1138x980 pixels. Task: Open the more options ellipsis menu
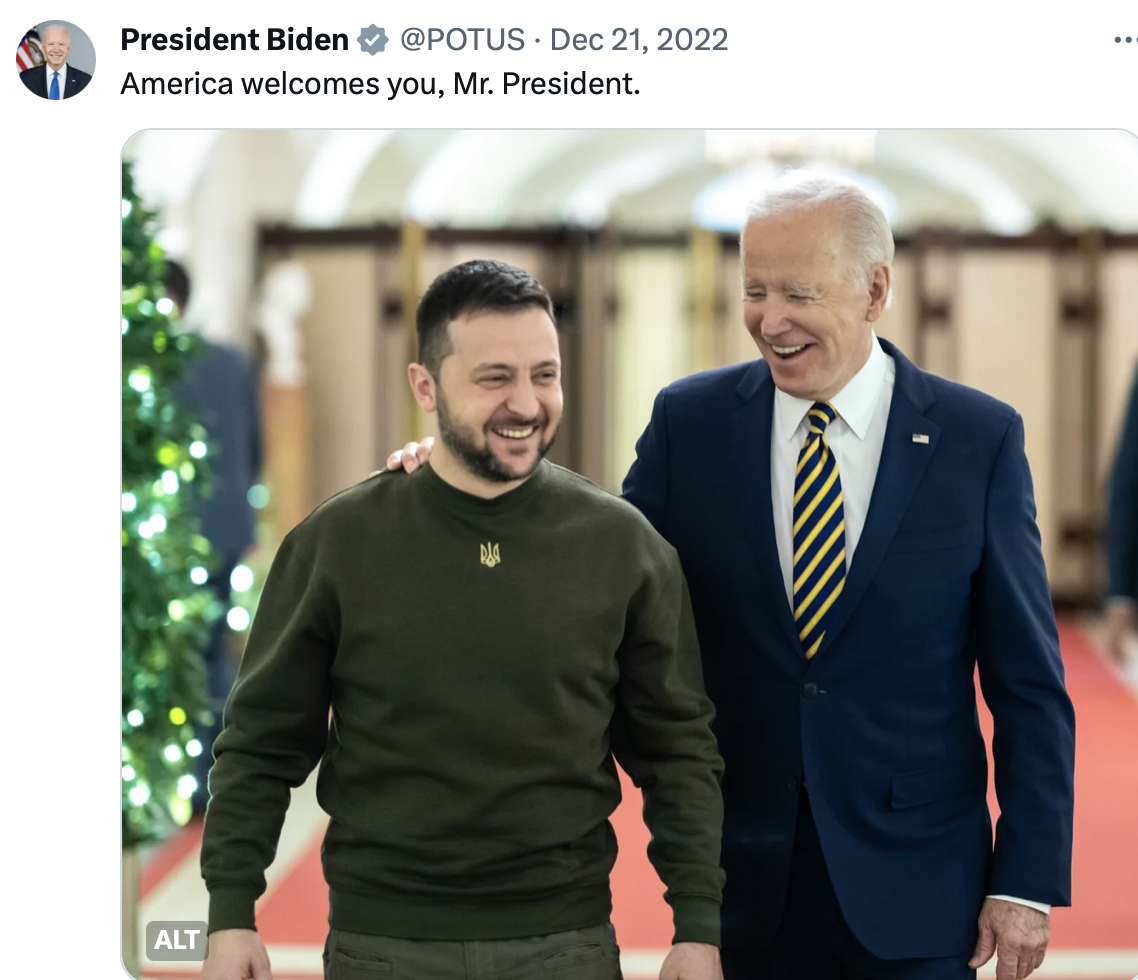(1126, 40)
